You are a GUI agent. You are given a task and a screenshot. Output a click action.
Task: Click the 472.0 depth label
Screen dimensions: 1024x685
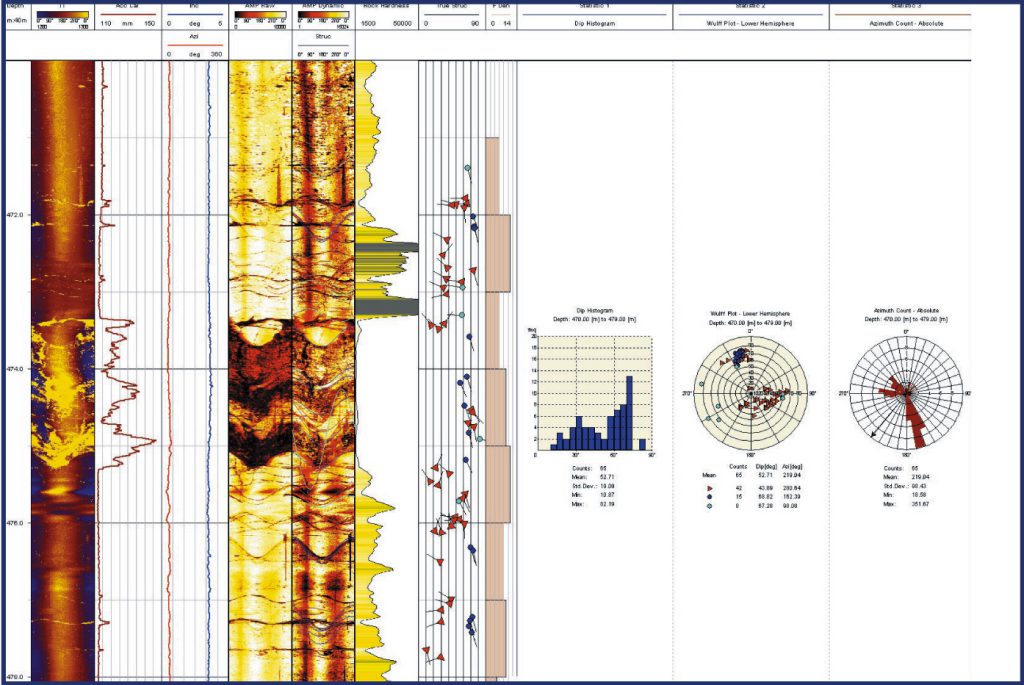coord(16,214)
